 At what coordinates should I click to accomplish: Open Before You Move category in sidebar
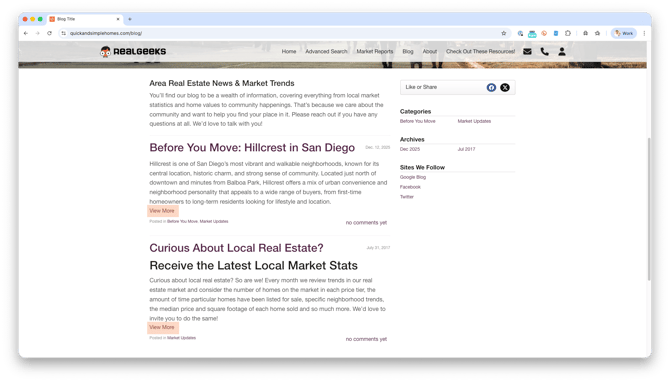pos(417,121)
